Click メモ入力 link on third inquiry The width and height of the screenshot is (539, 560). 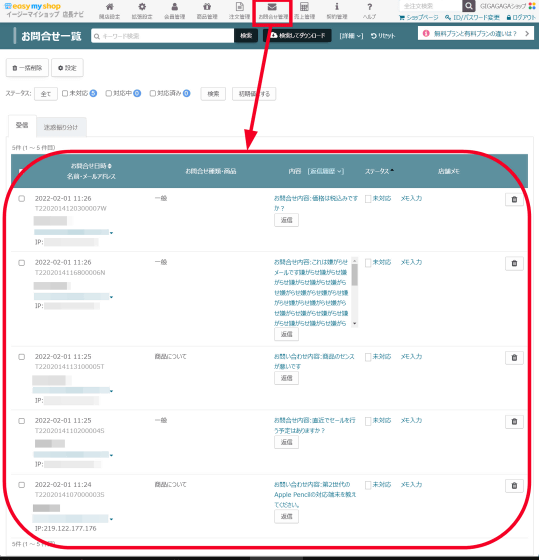point(411,356)
